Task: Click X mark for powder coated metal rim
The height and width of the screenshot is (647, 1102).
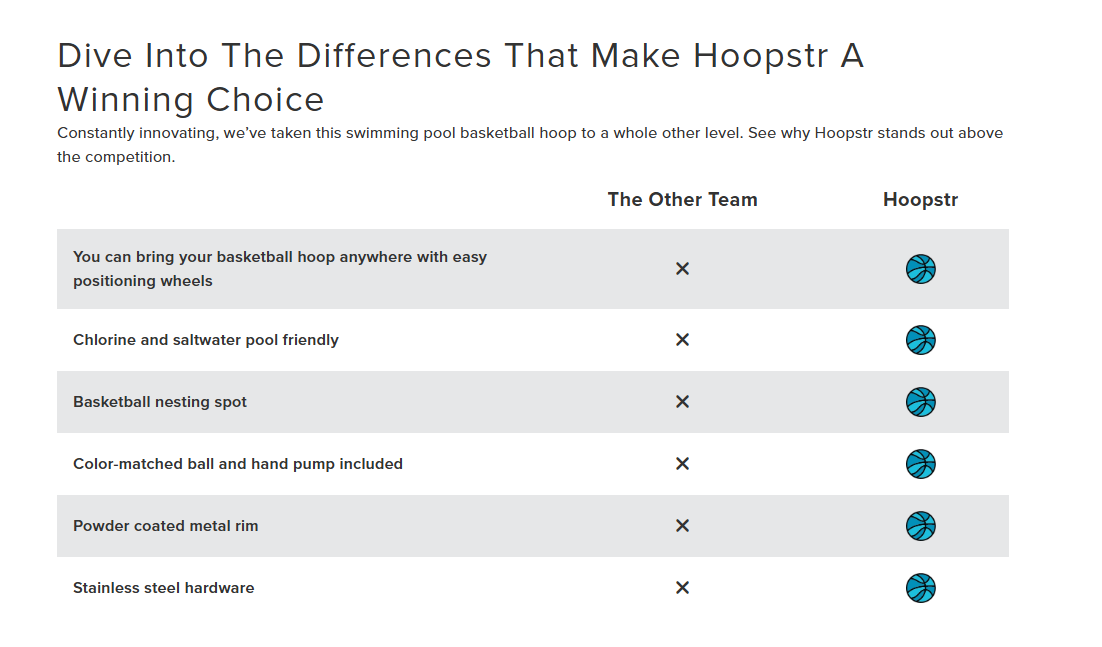Action: click(682, 526)
